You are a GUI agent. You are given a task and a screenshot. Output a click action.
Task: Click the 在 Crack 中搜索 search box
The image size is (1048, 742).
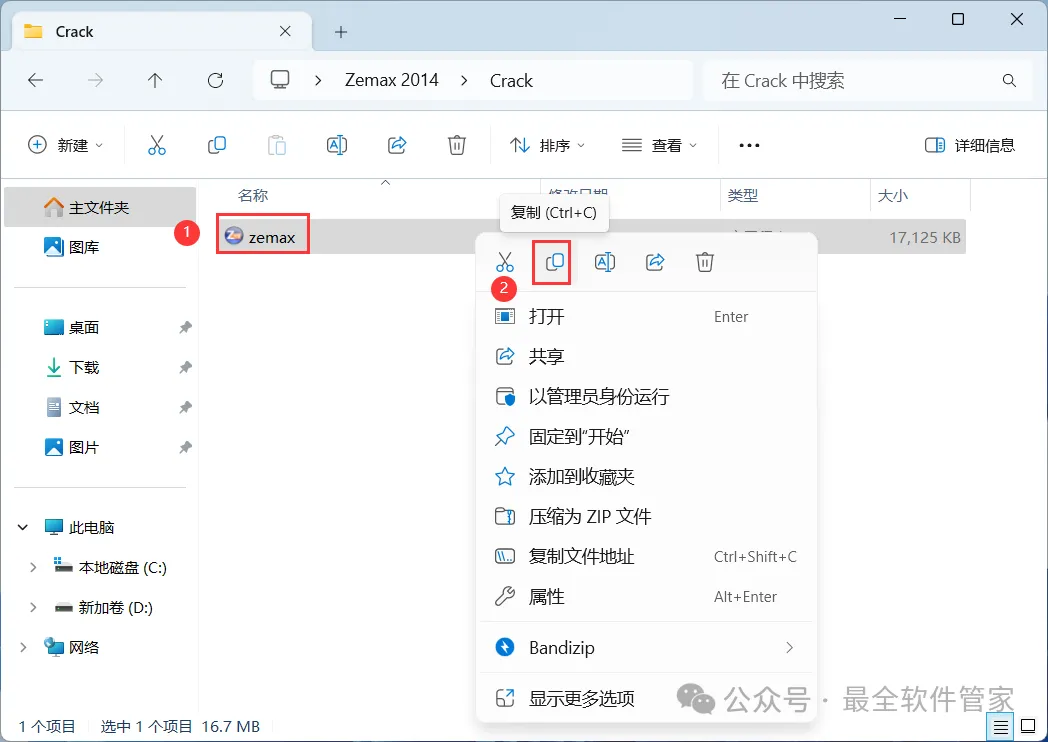[868, 81]
